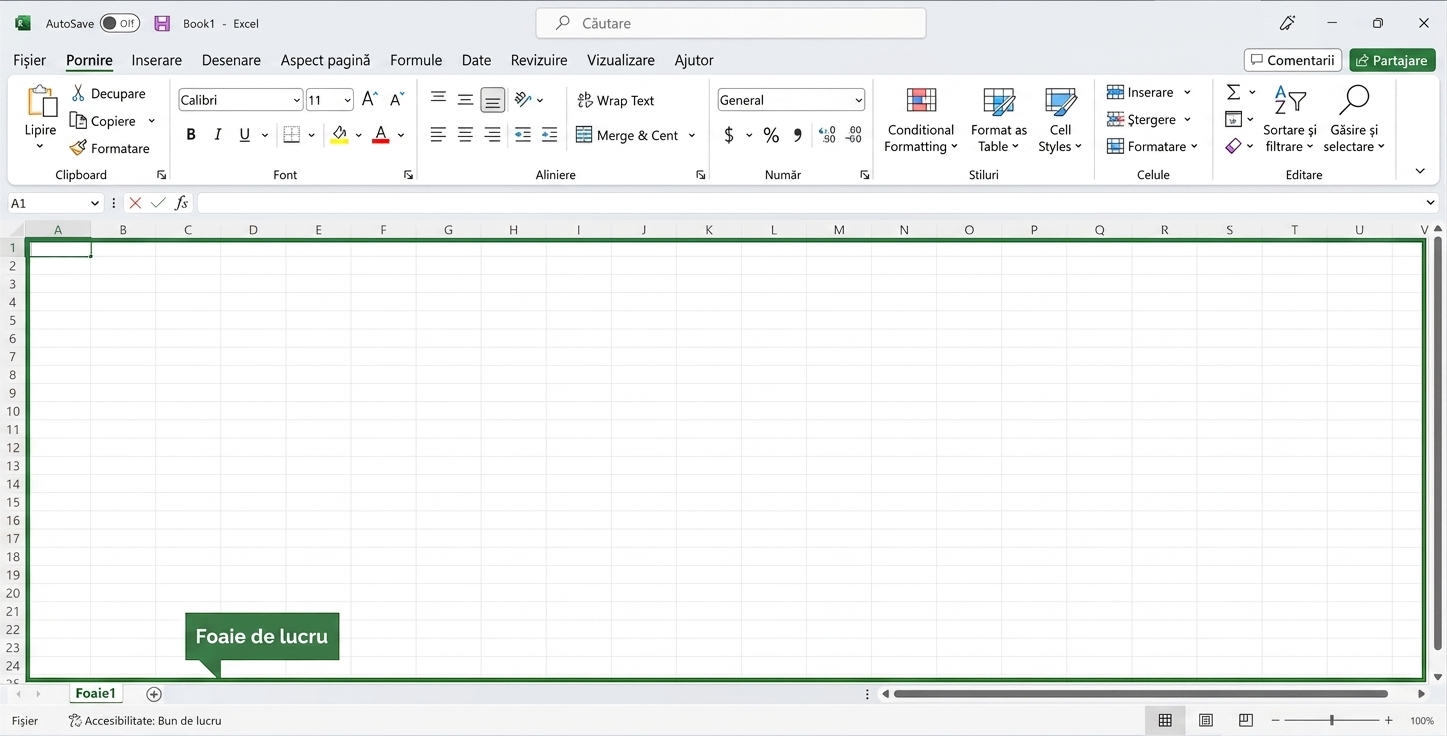Click the AutoSum sigma icon

coord(1233,92)
